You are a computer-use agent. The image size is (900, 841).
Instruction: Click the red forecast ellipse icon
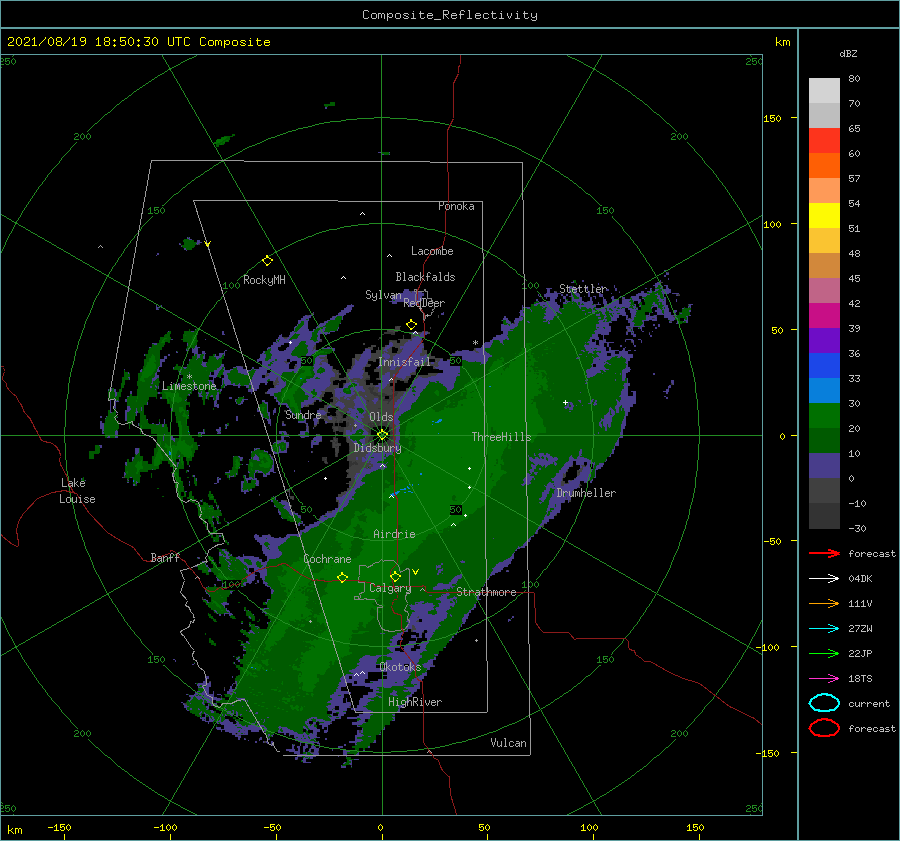click(x=824, y=728)
